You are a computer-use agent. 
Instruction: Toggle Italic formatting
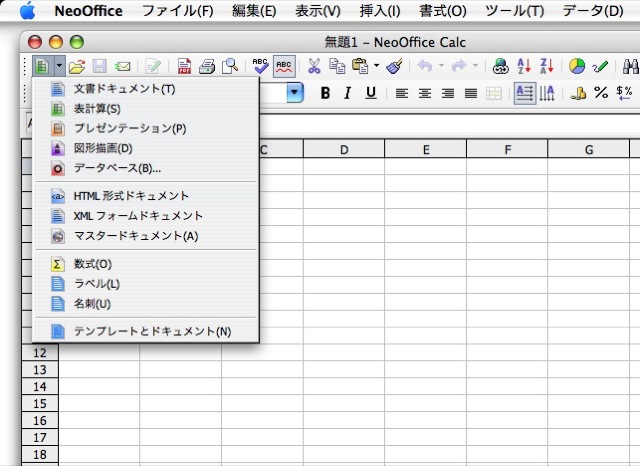348,93
